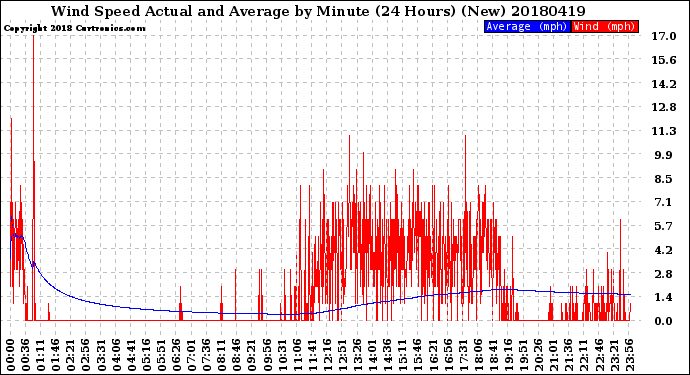
Task: Click the 11.3 y-axis label
Action: [664, 131]
